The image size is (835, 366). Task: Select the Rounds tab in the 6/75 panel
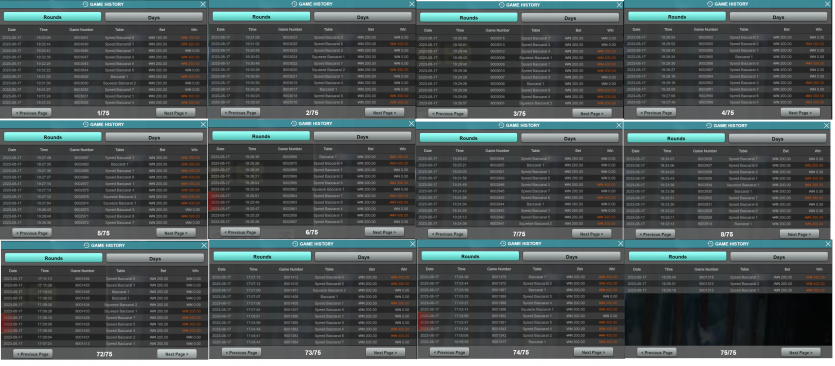click(x=261, y=136)
